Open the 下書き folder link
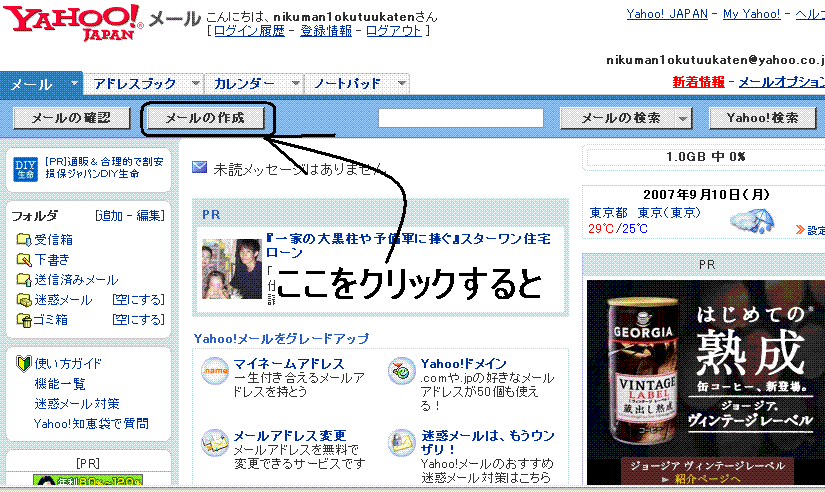Screen dimensions: 825x492 coord(52,260)
